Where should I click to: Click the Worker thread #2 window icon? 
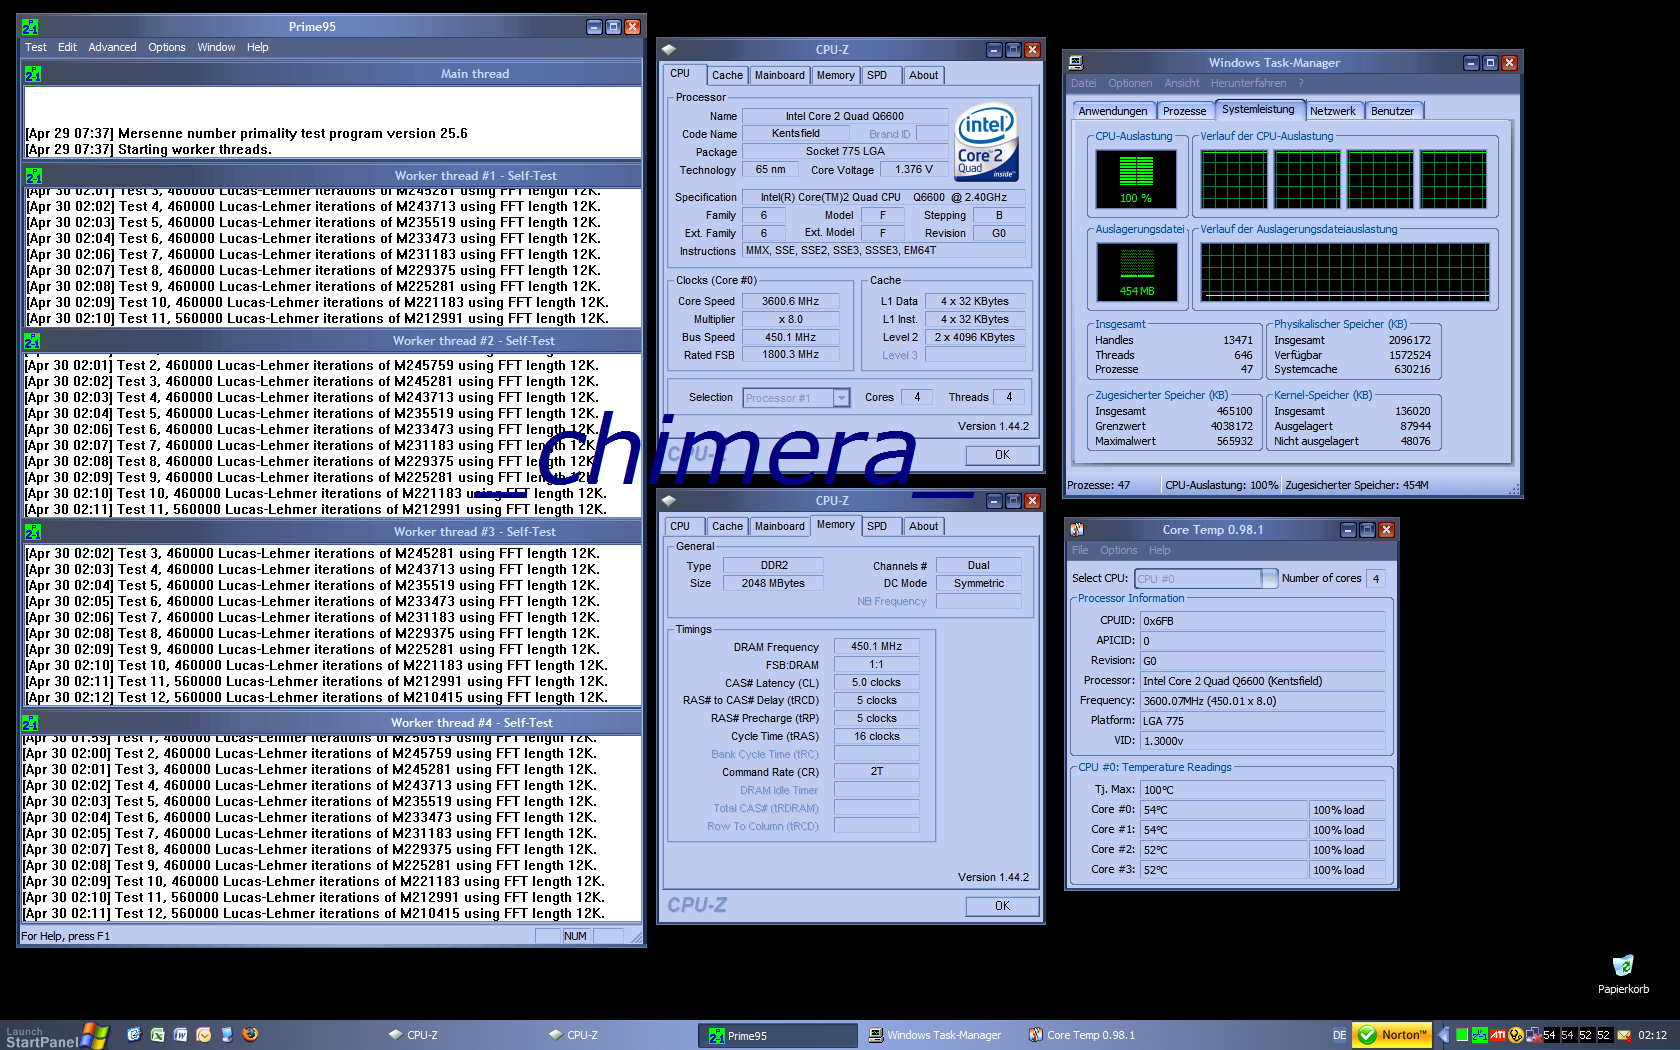click(32, 341)
